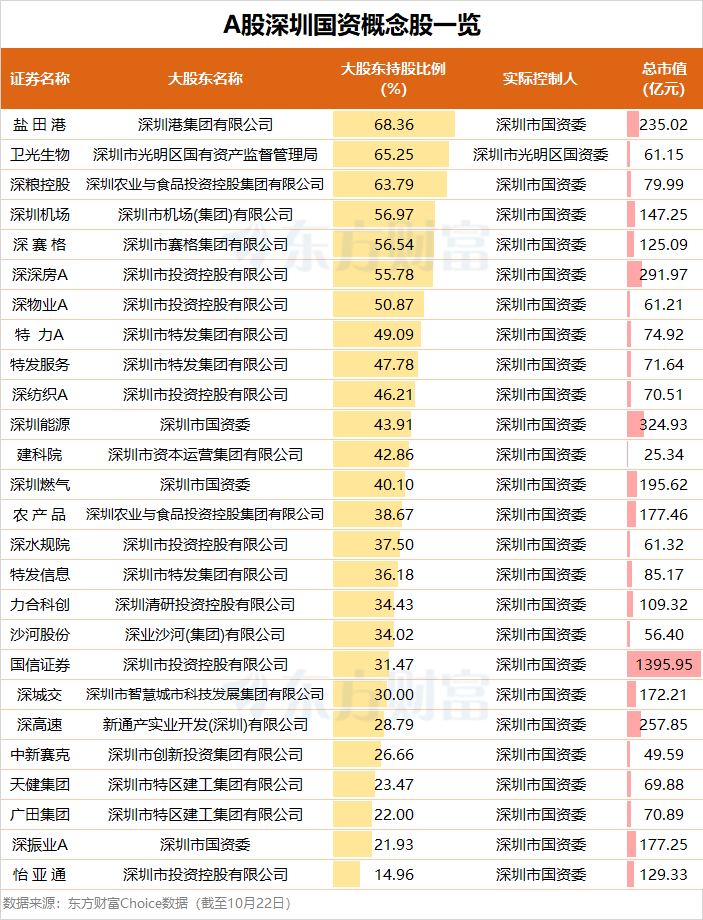Click the data source footer 东方财富Choice数据
703x920 pixels.
(128, 903)
